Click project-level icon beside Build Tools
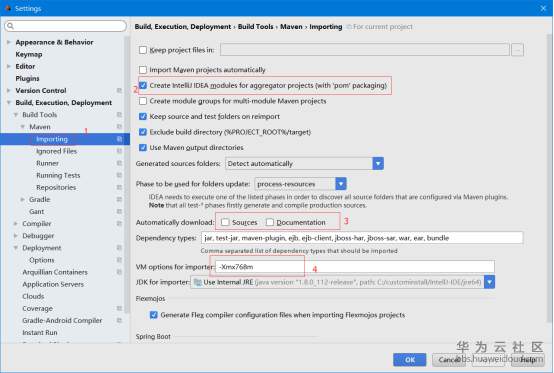 pyautogui.click(x=119, y=114)
